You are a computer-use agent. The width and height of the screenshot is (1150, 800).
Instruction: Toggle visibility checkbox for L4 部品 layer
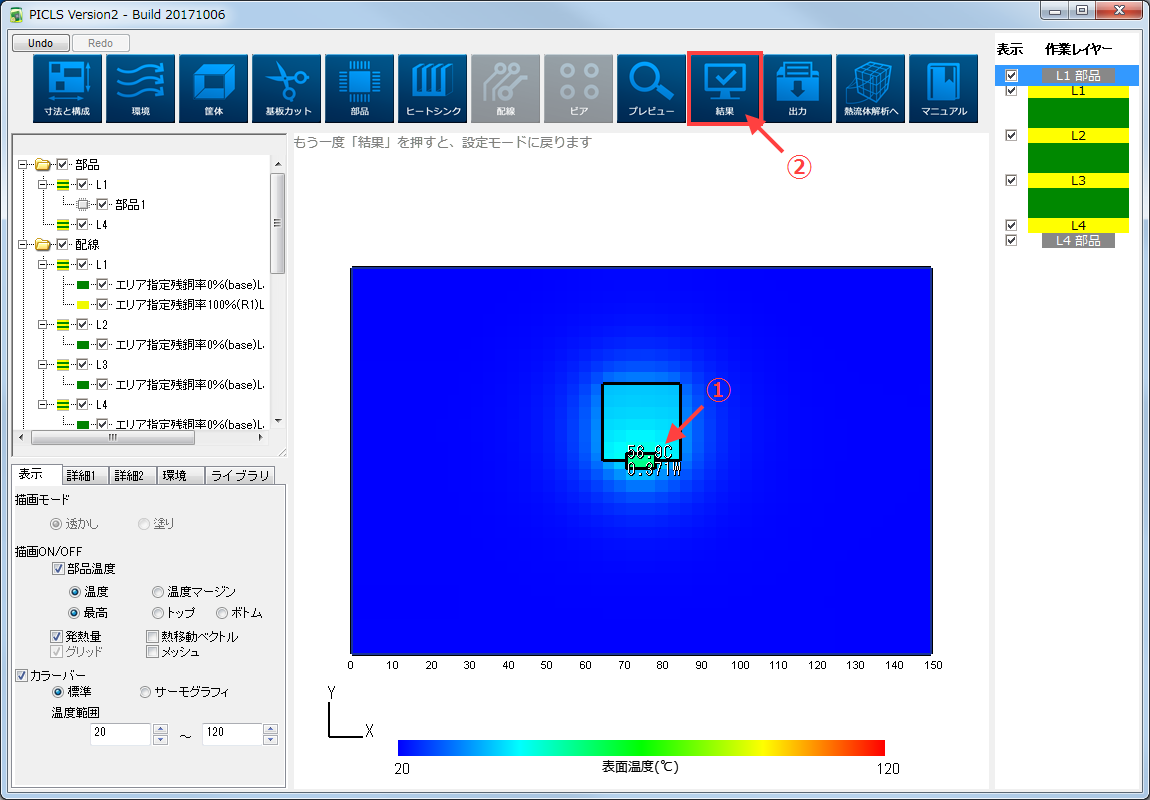(x=1011, y=241)
